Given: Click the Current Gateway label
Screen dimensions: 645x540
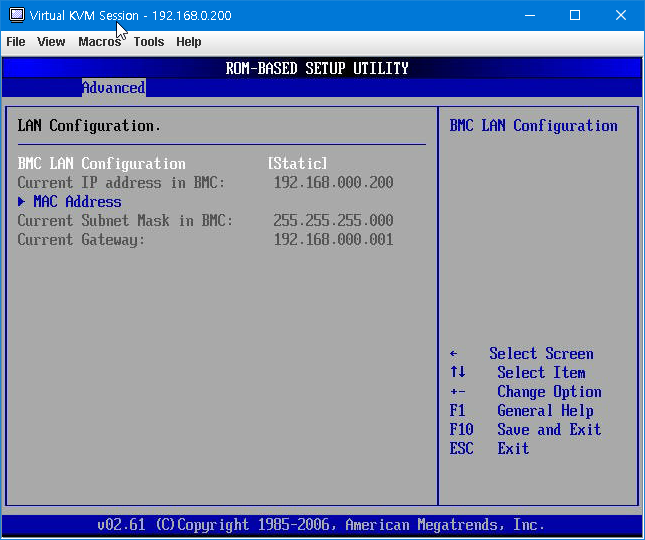Looking at the screenshot, I should point(81,239).
